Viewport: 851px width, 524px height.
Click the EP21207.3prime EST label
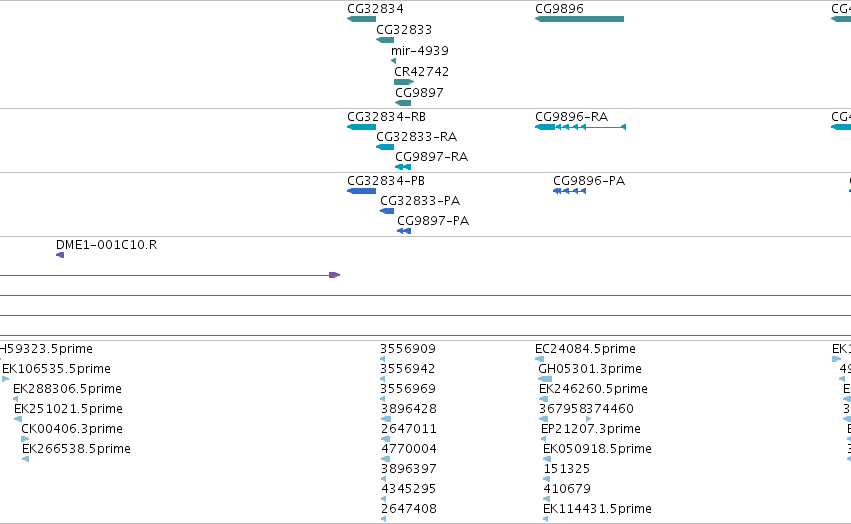590,429
